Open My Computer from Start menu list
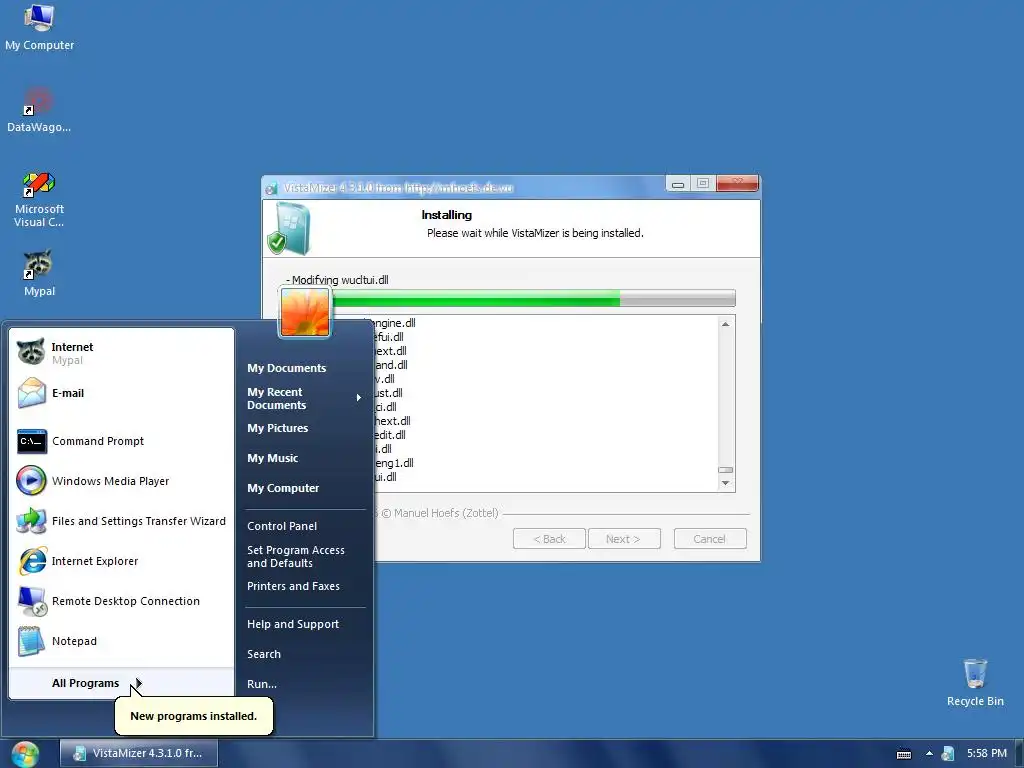This screenshot has height=768, width=1024. [283, 488]
